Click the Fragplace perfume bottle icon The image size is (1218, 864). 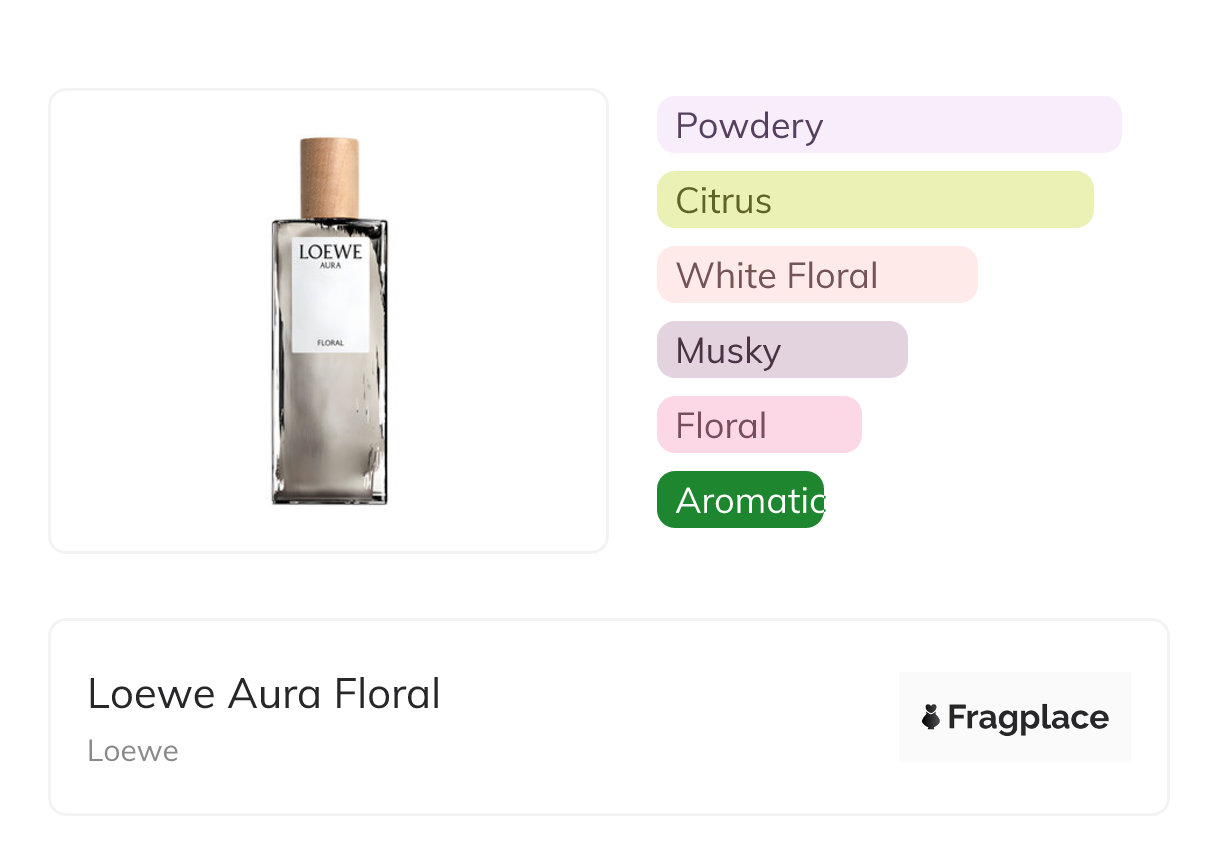(931, 717)
